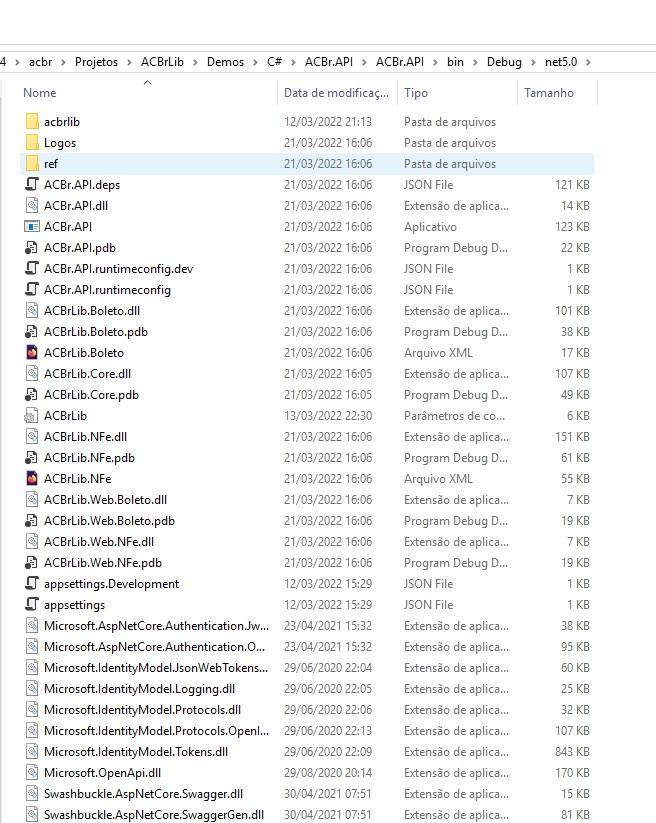Go to the acbr breadcrumb folder

40,62
